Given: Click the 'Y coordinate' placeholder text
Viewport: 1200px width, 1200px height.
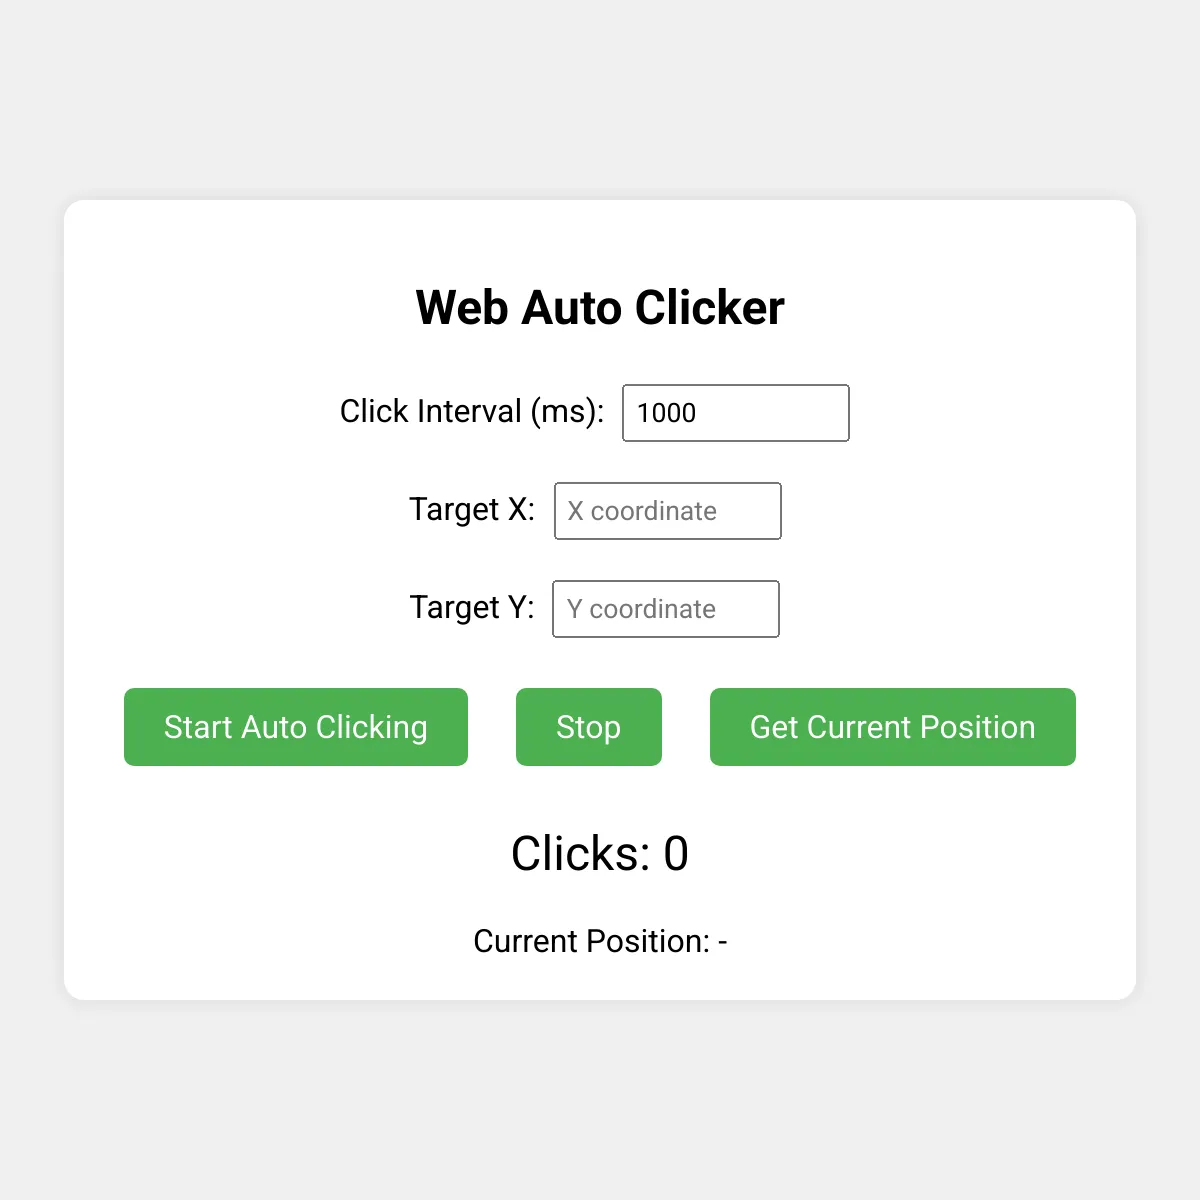Looking at the screenshot, I should click(641, 609).
